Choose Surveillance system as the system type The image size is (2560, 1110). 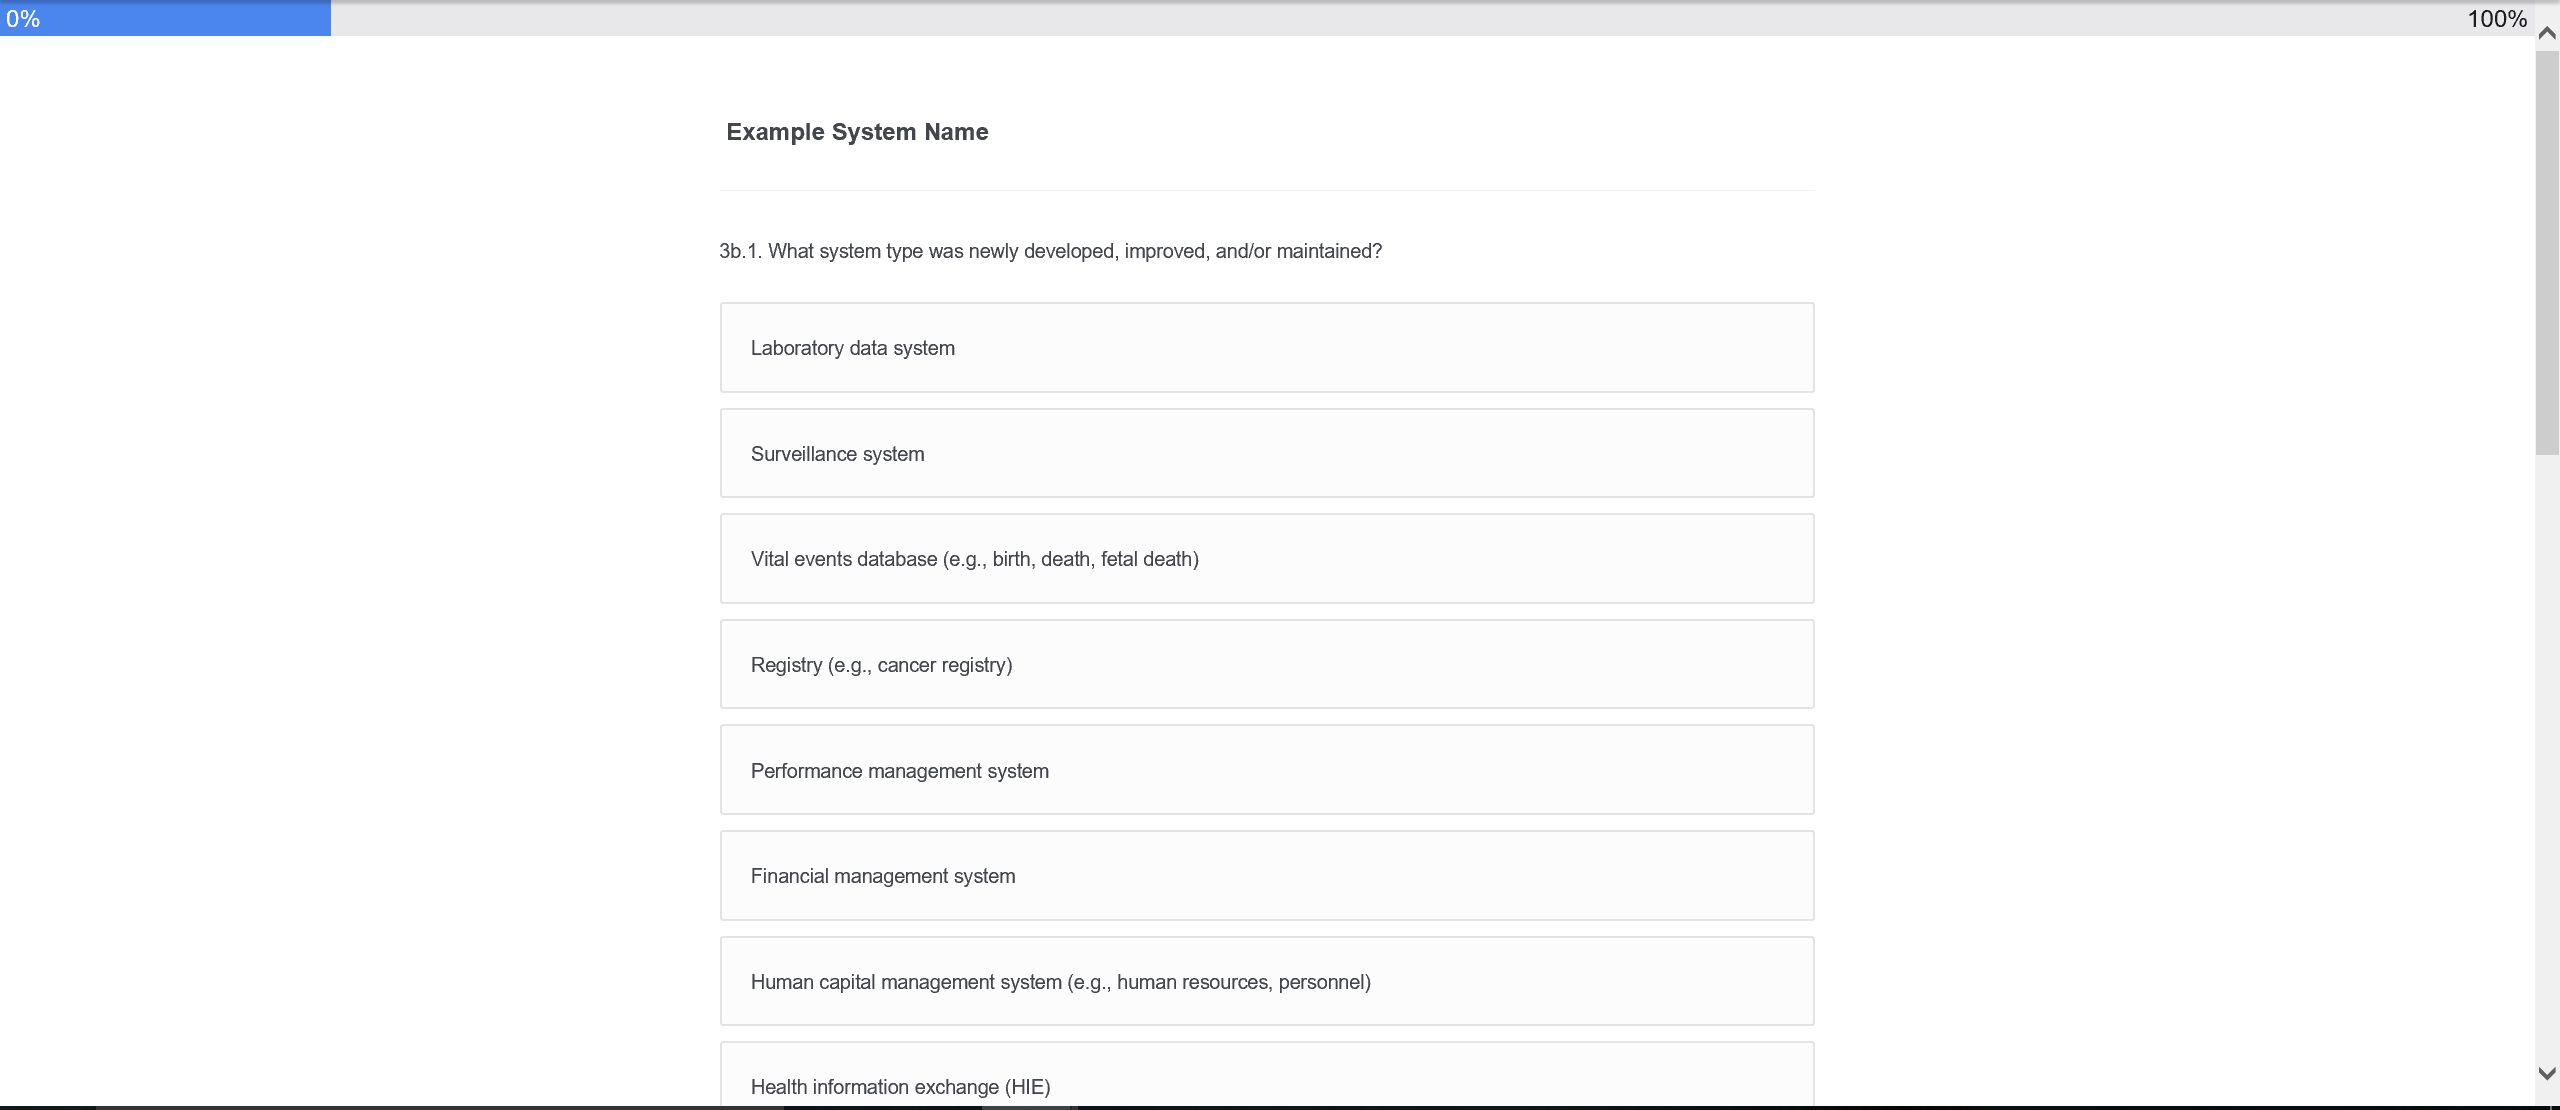pyautogui.click(x=1266, y=454)
